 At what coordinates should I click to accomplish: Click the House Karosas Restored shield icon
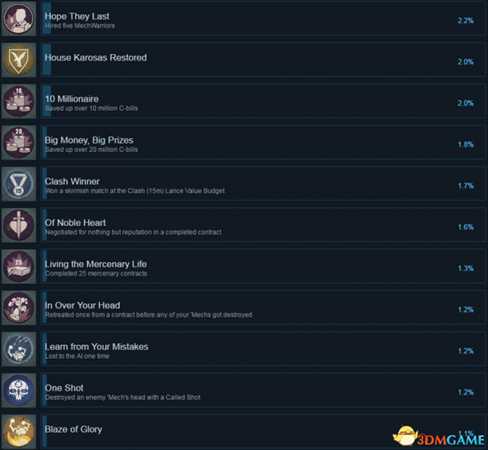pyautogui.click(x=18, y=60)
